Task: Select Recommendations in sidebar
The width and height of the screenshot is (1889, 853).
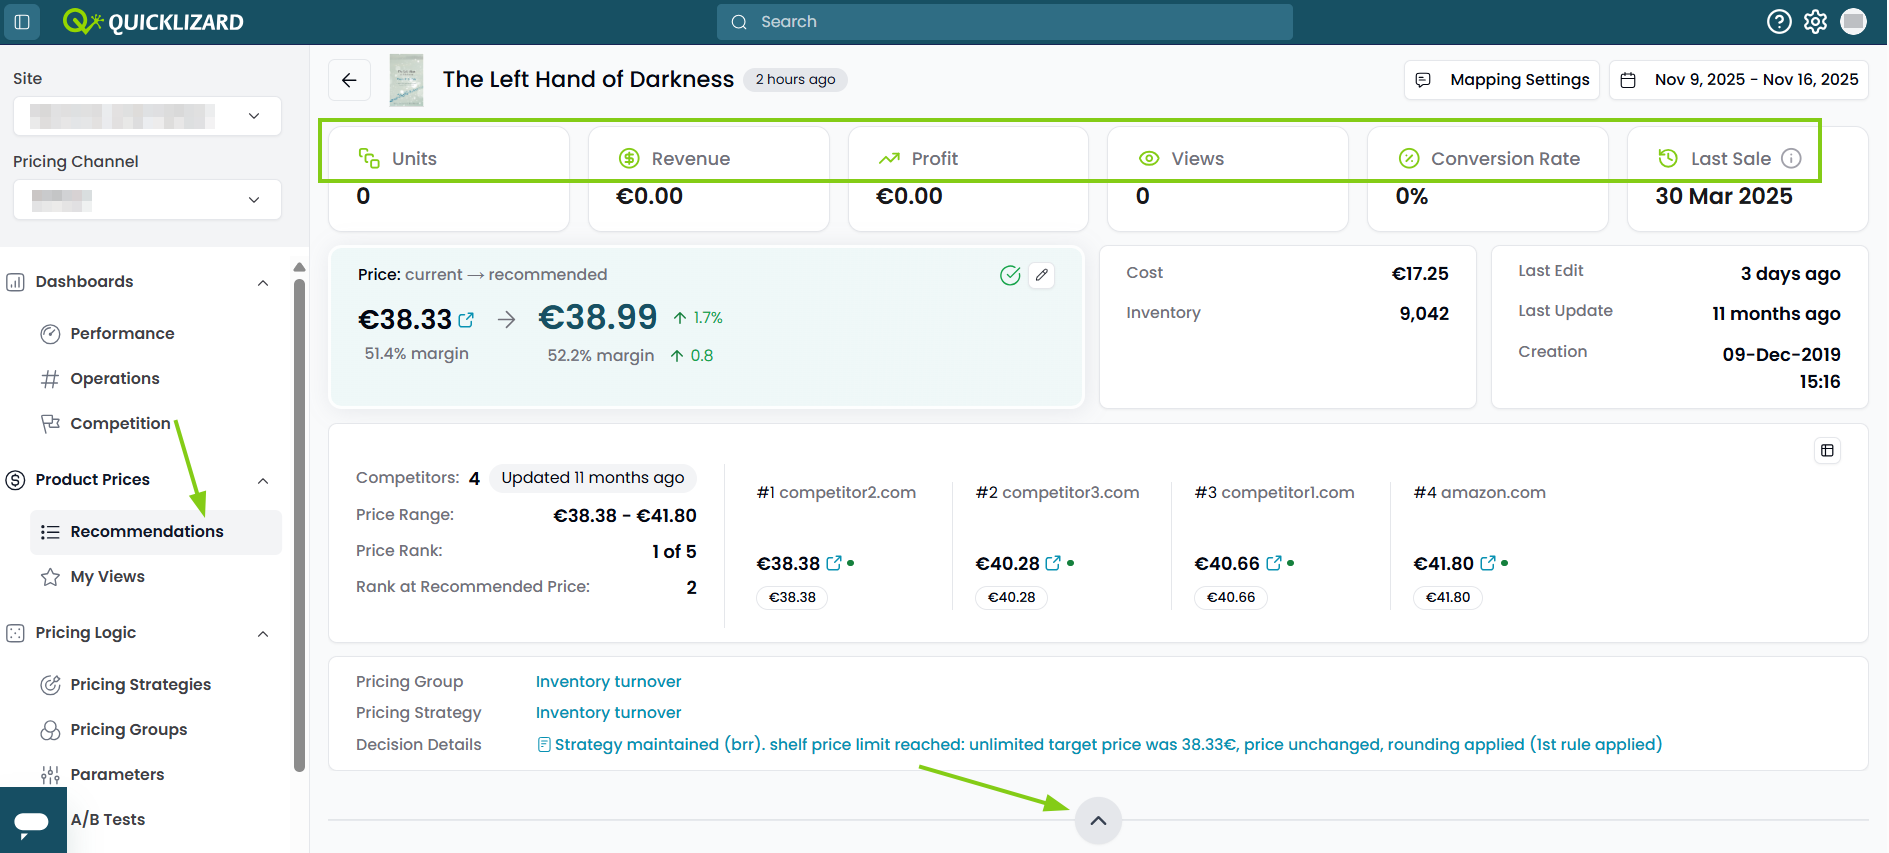Action: [x=156, y=532]
